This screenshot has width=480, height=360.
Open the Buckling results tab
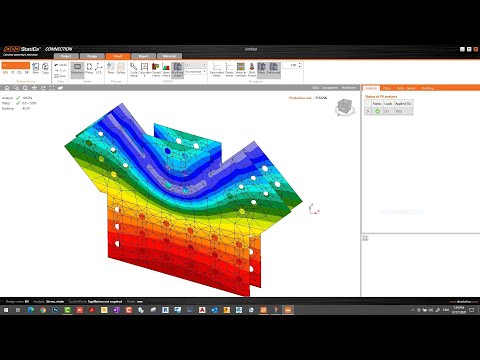428,88
